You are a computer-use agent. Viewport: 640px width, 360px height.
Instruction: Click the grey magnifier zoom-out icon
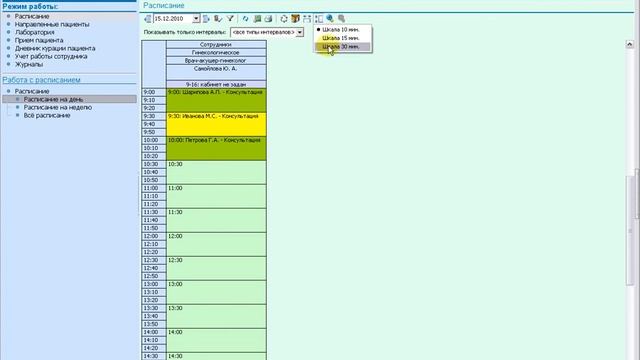click(x=342, y=19)
